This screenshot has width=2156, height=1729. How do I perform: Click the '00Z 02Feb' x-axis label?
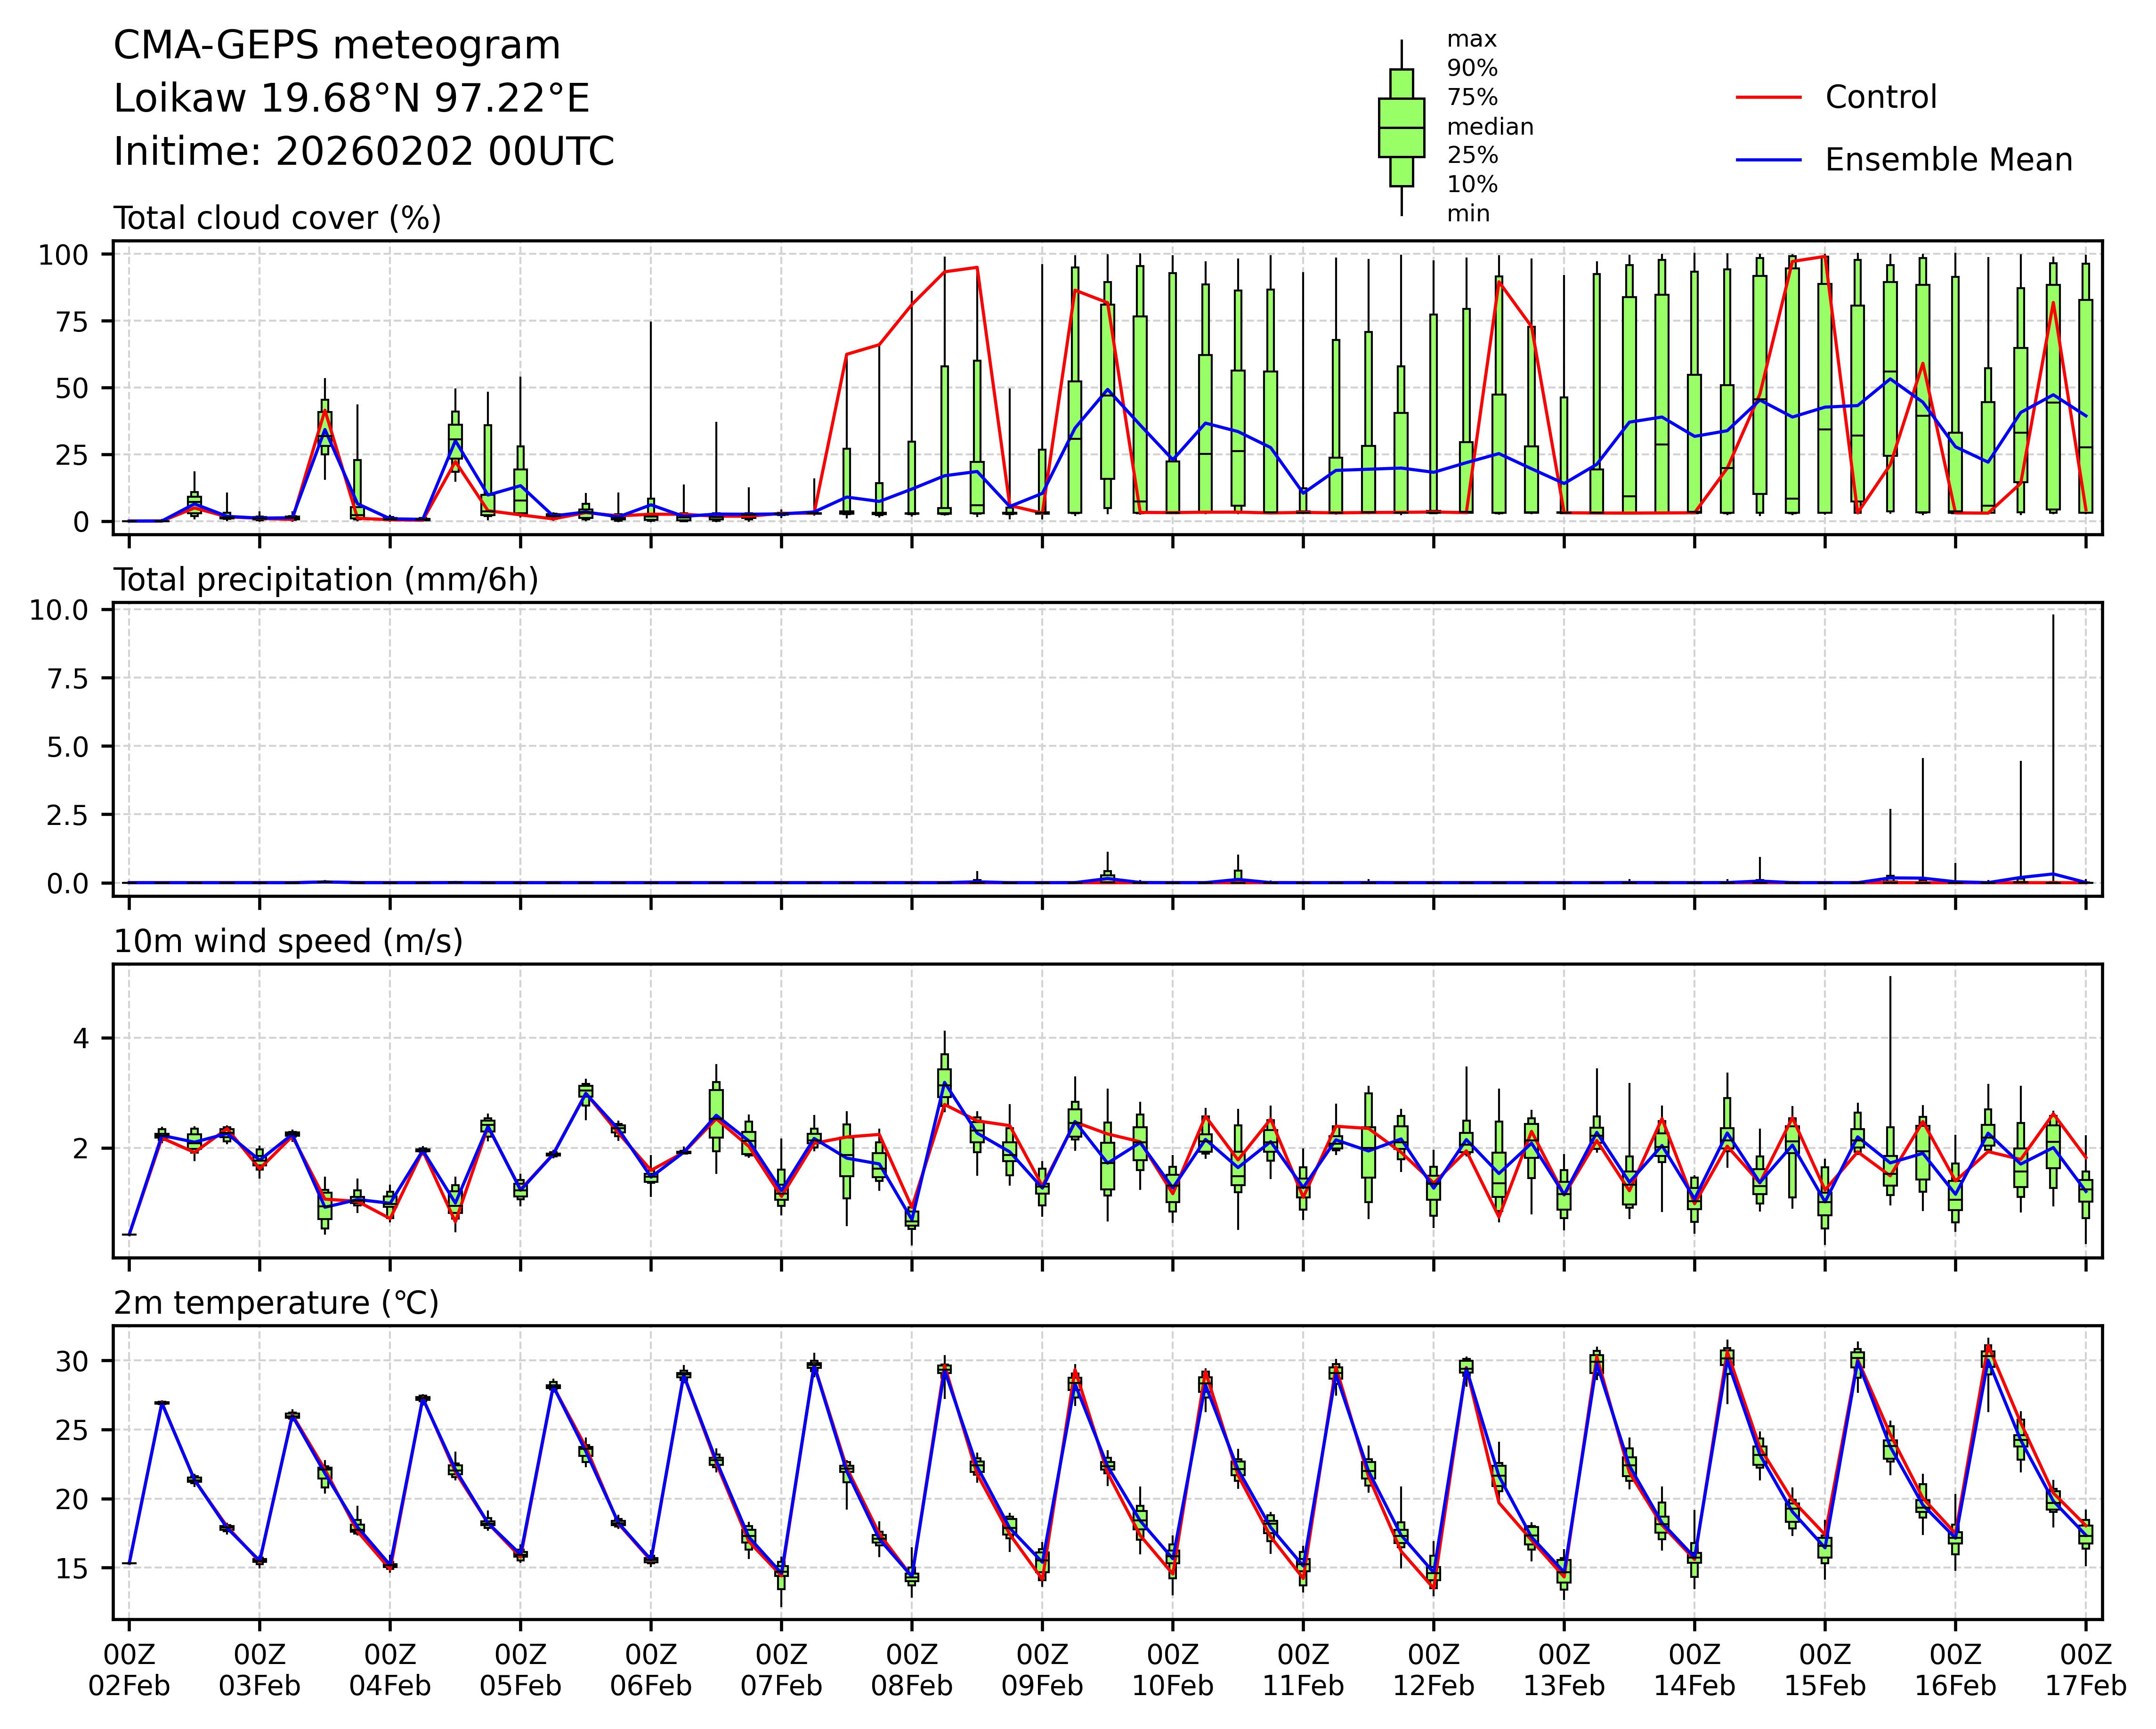coord(129,1669)
